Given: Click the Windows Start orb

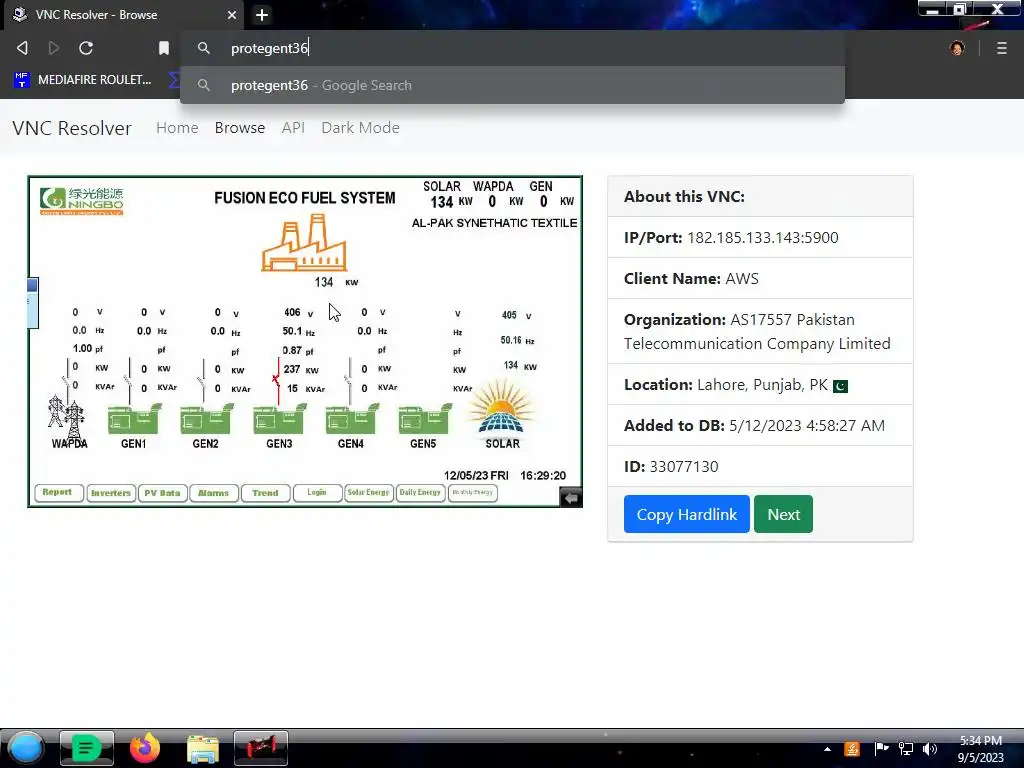Looking at the screenshot, I should [26, 748].
